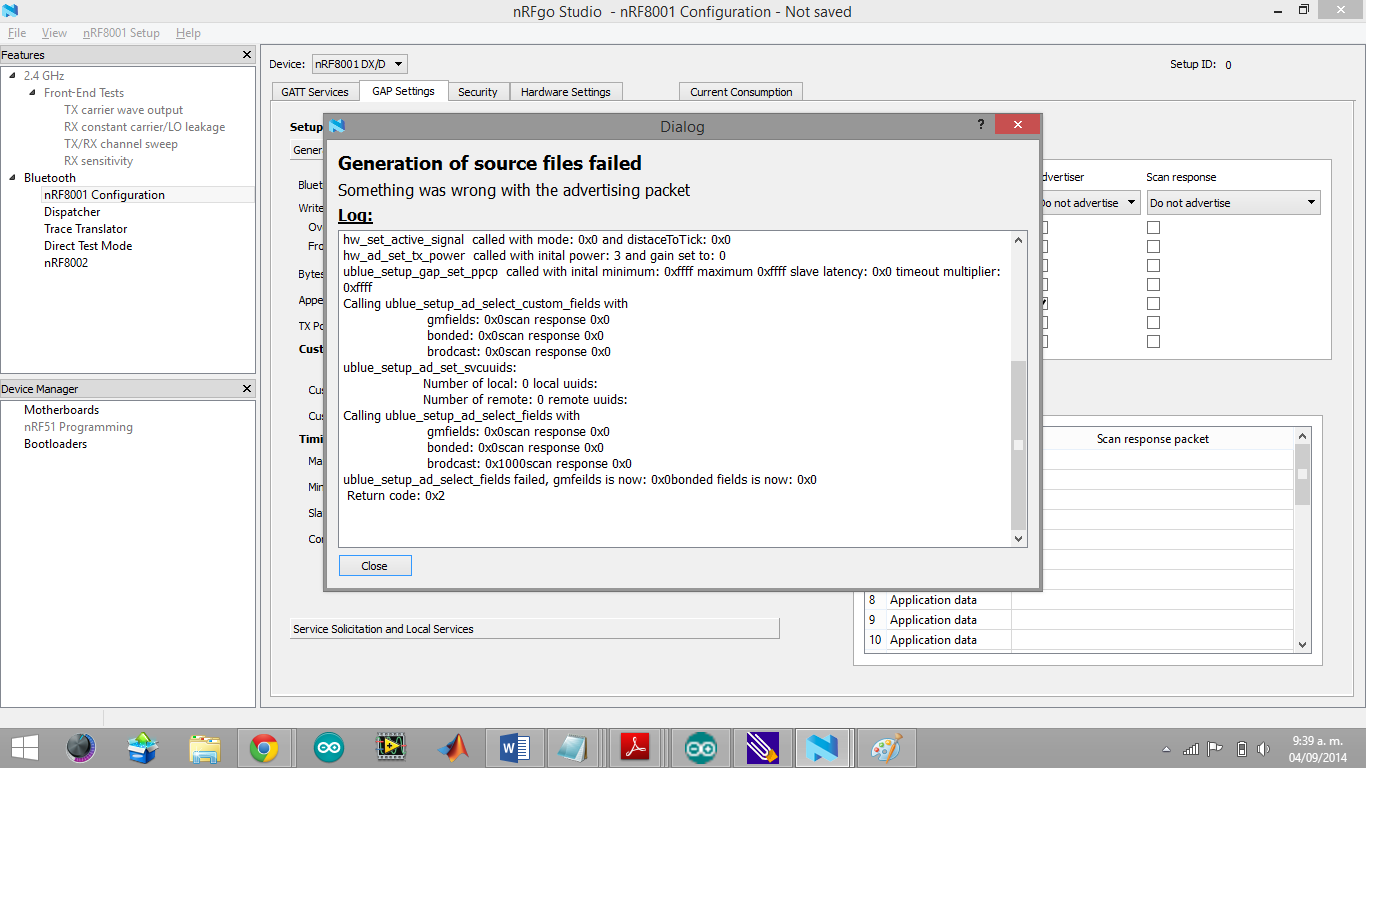Open the Advertiser 'Do not advertise' dropdown arrow
Image resolution: width=1392 pixels, height=902 pixels.
pyautogui.click(x=1131, y=203)
